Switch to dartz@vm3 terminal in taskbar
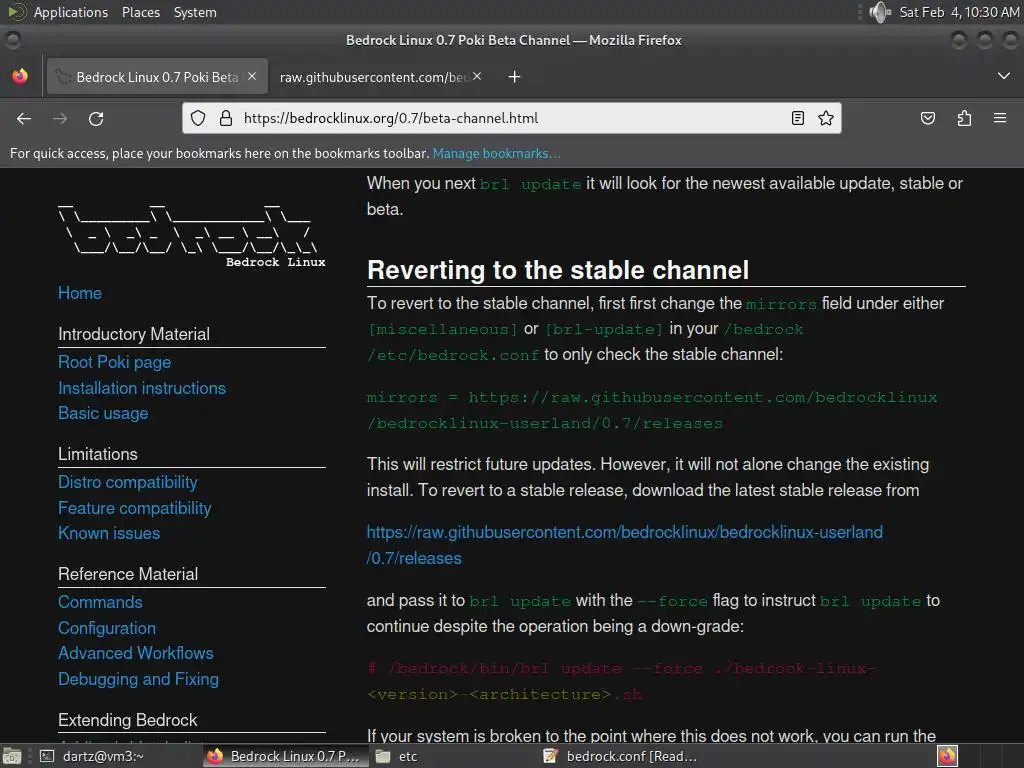The height and width of the screenshot is (768, 1024). click(93, 756)
